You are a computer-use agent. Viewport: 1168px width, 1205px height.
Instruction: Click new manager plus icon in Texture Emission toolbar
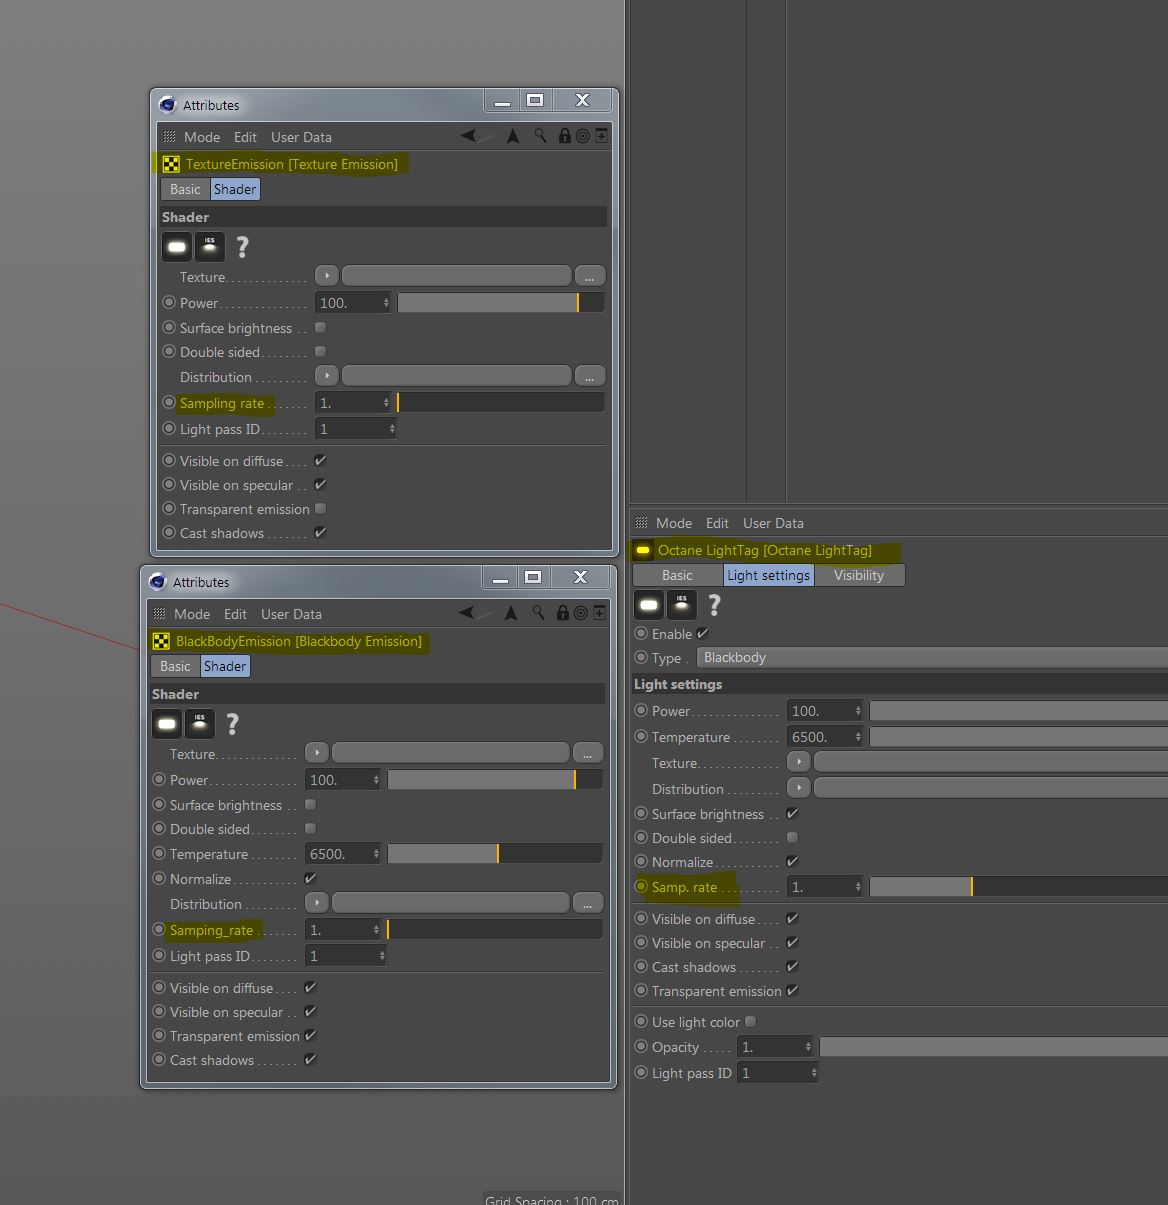click(601, 136)
